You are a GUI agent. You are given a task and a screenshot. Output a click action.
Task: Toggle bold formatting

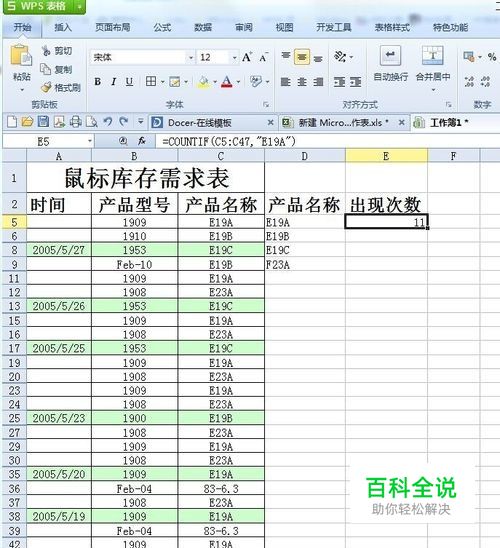point(98,82)
